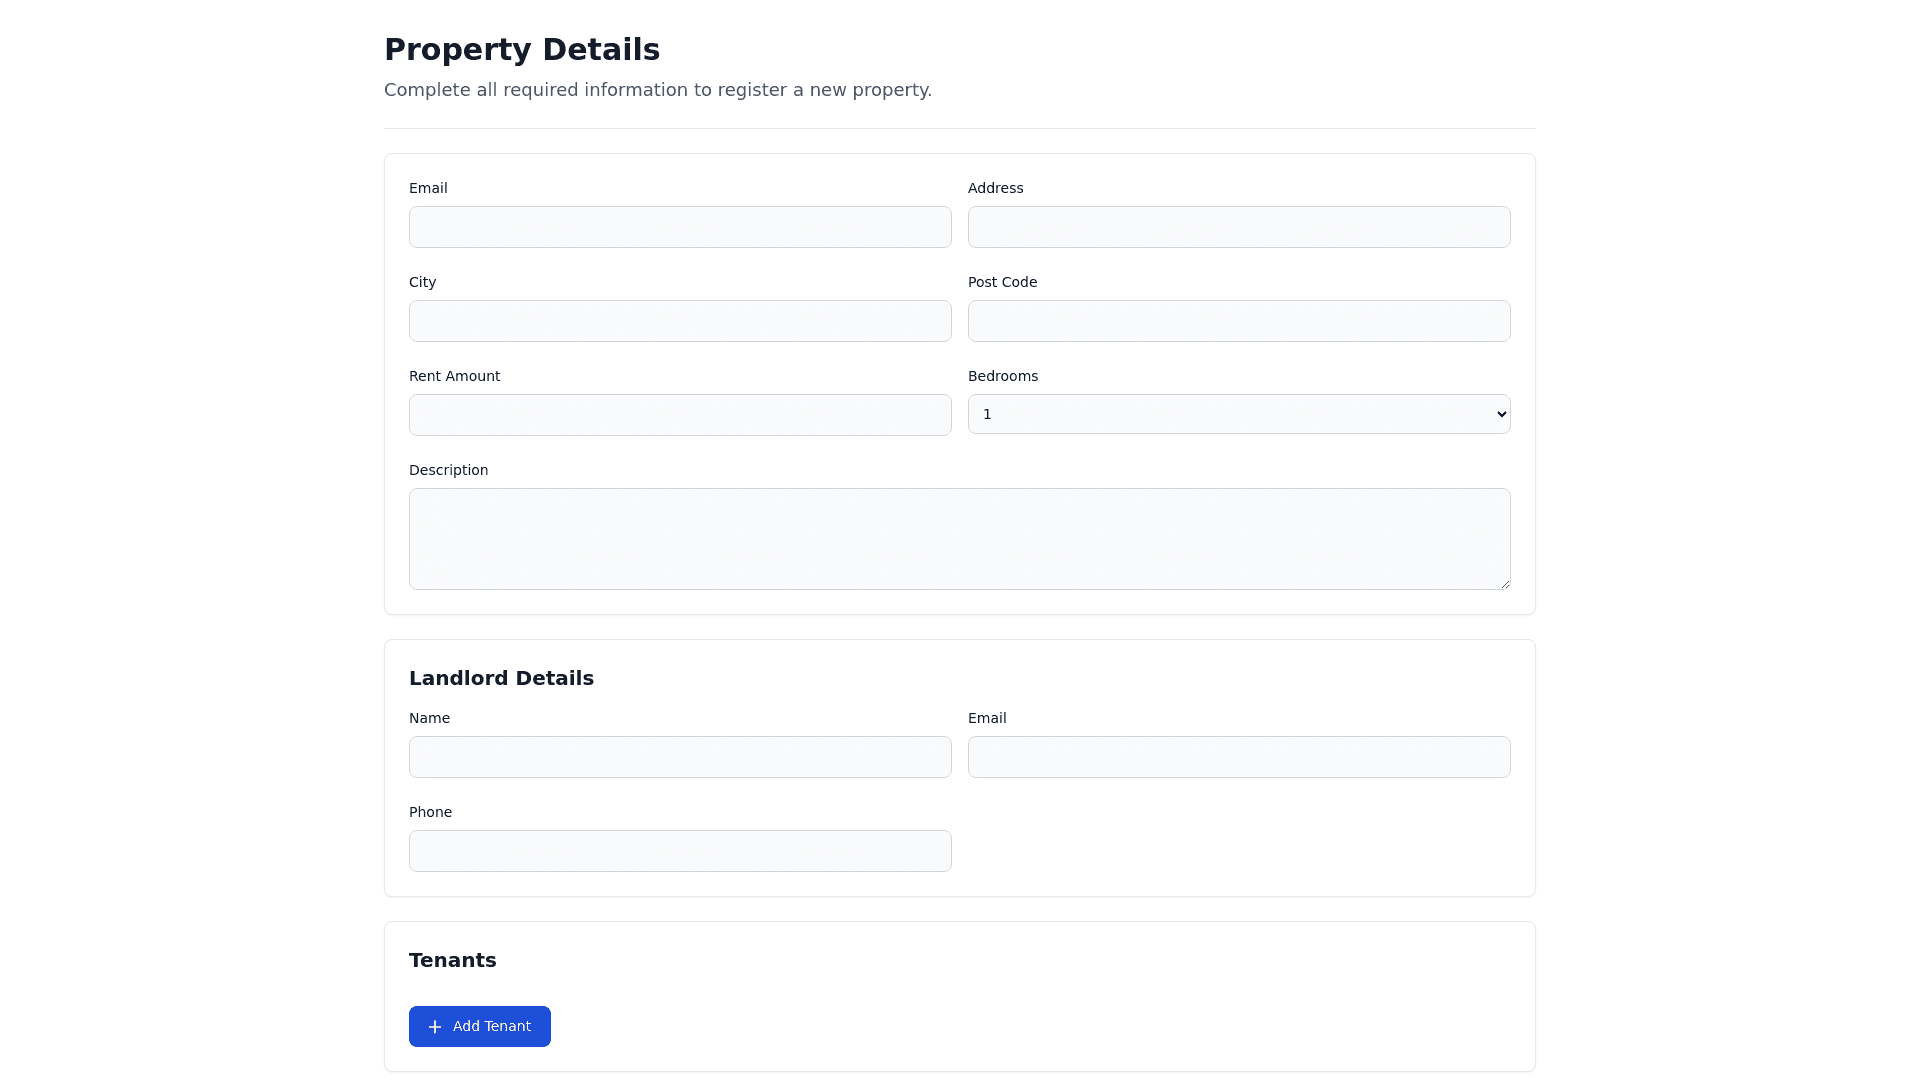Click the landlord Email input field
Viewport: 1920px width, 1080px height.
pos(1238,757)
